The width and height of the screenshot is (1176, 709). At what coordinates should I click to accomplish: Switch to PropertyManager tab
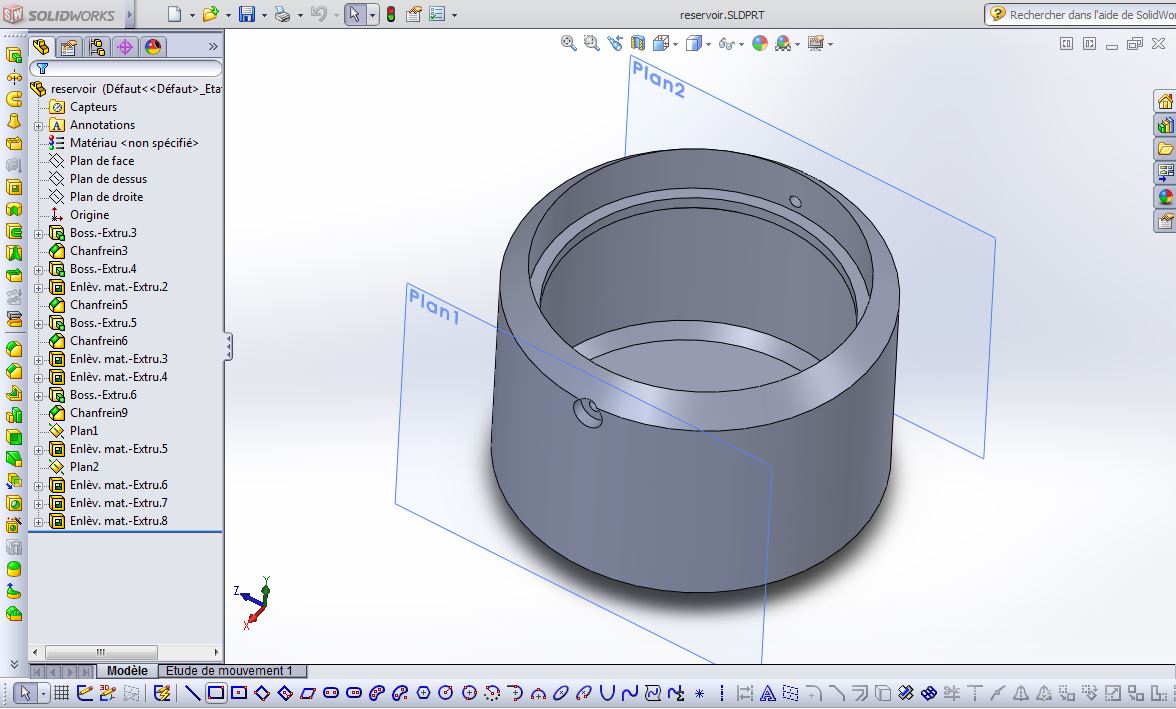tap(69, 47)
